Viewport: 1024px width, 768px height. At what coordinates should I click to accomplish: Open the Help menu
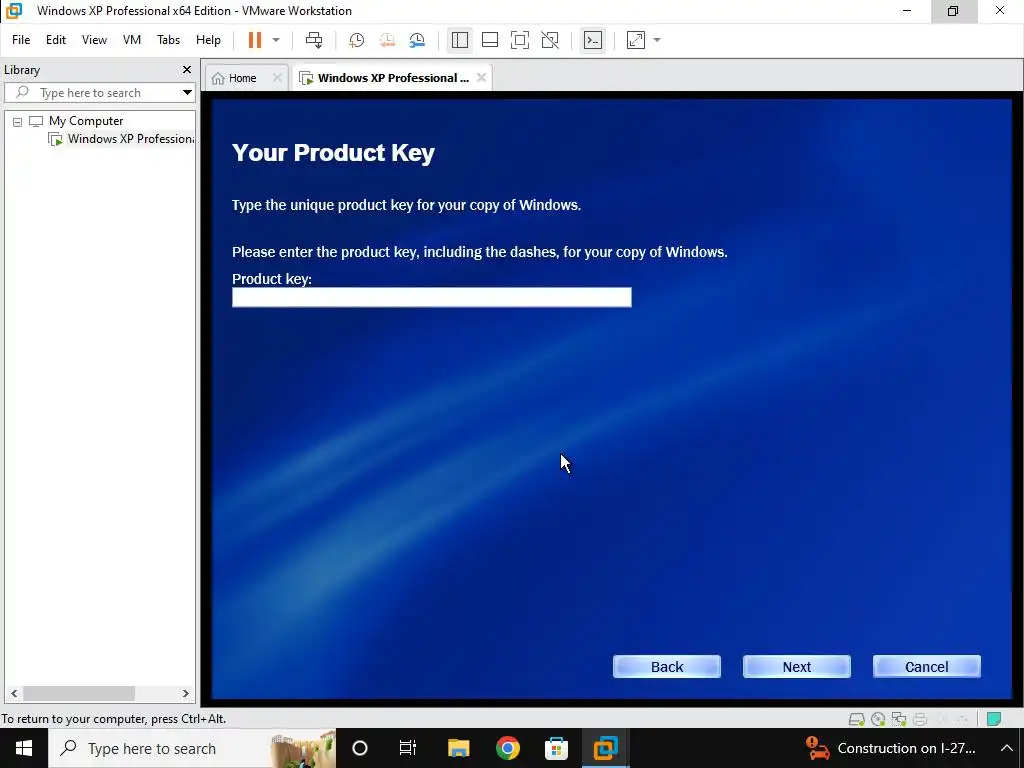[x=208, y=40]
